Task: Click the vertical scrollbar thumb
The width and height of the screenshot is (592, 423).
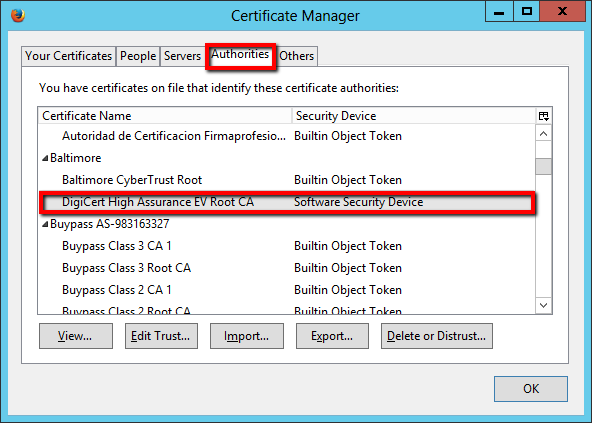Action: click(544, 166)
